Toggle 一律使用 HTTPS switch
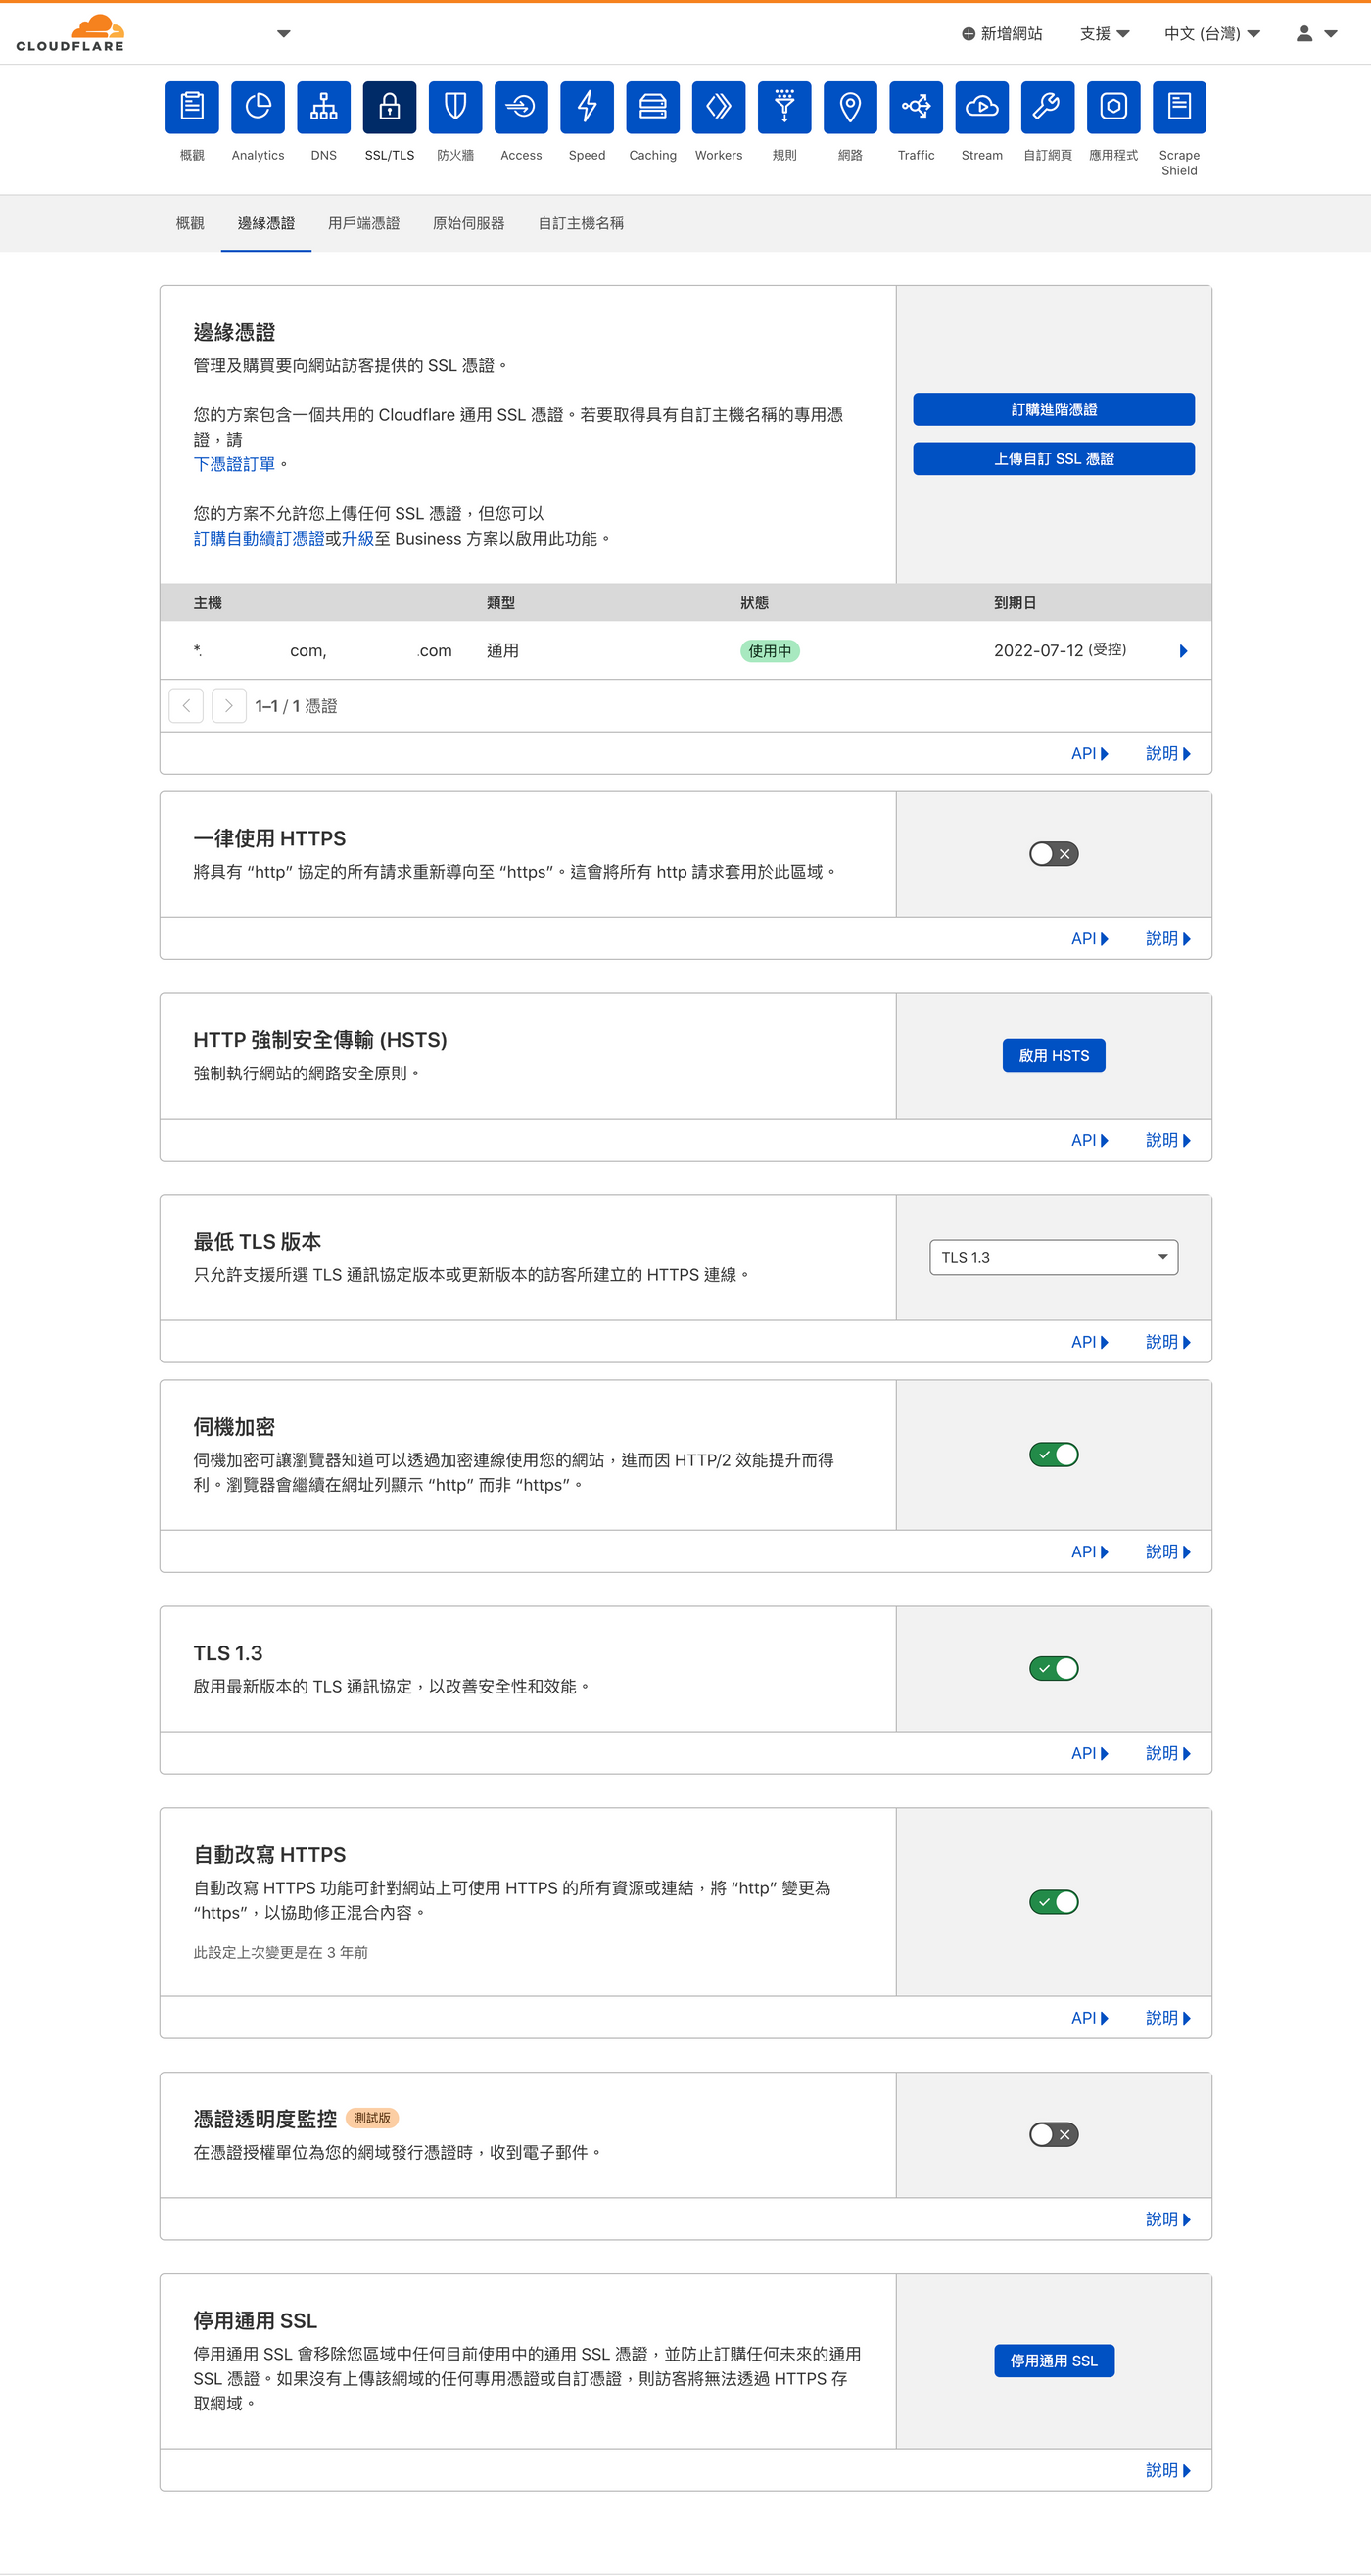 tap(1054, 854)
